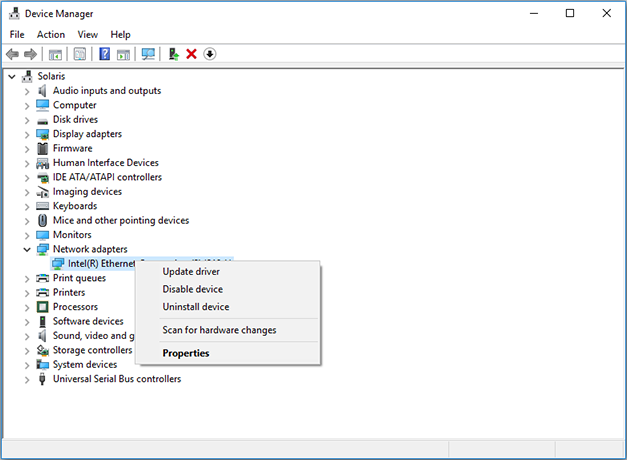Click the red X Uninstall device icon
627x460 pixels.
point(191,54)
